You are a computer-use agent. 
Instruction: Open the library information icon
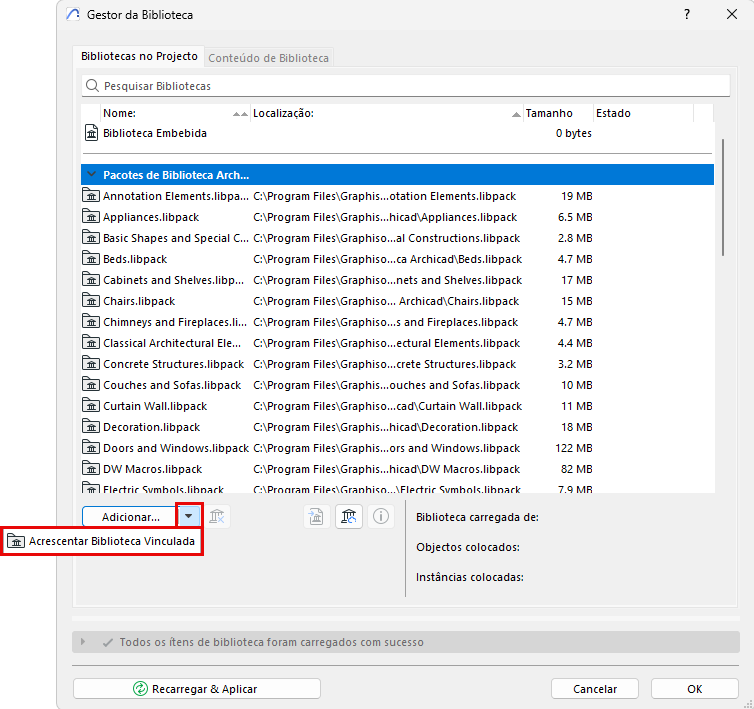381,517
